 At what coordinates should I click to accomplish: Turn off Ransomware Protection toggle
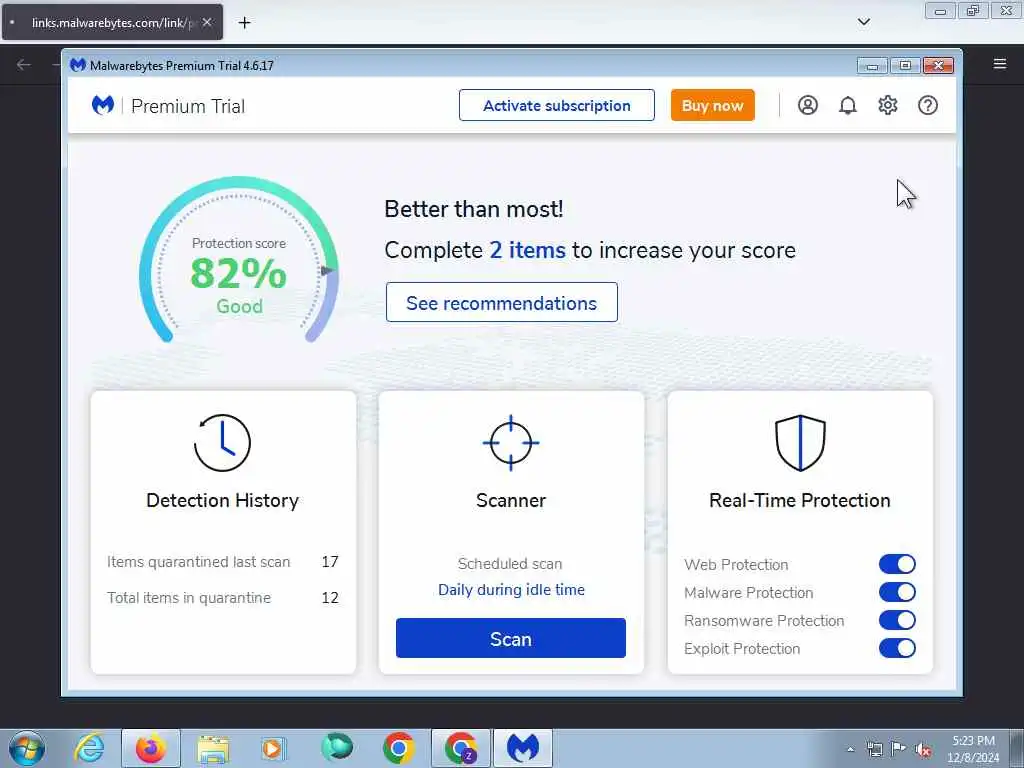pyautogui.click(x=897, y=620)
